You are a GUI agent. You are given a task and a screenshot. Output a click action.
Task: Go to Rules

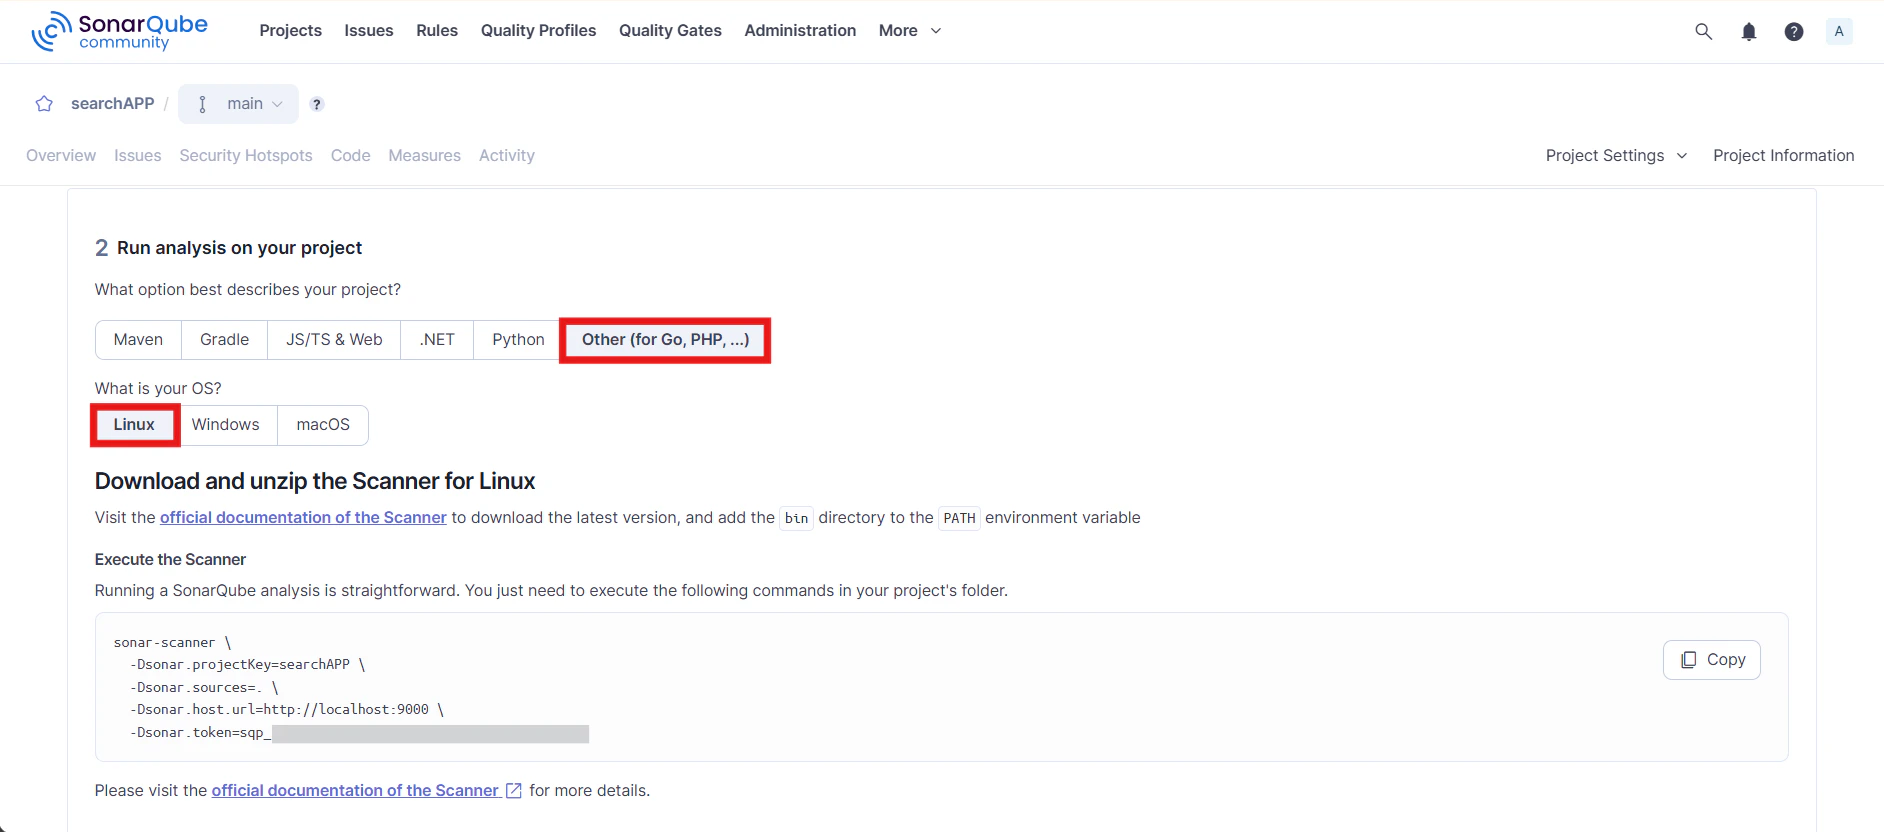437,31
